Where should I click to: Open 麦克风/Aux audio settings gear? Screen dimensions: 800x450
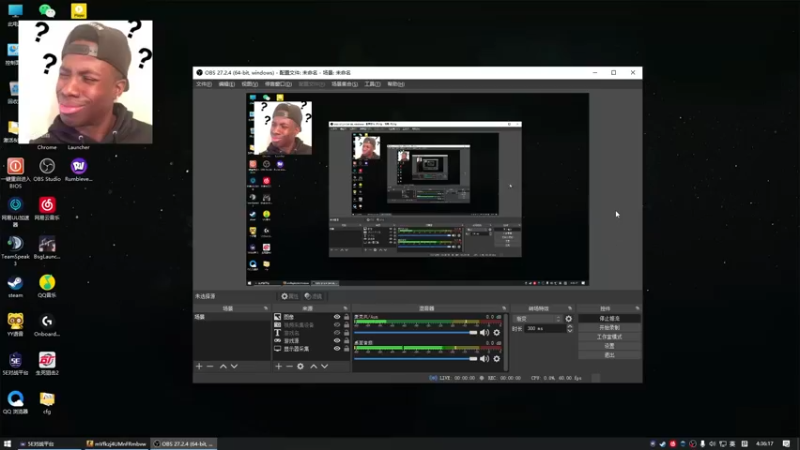pos(496,333)
